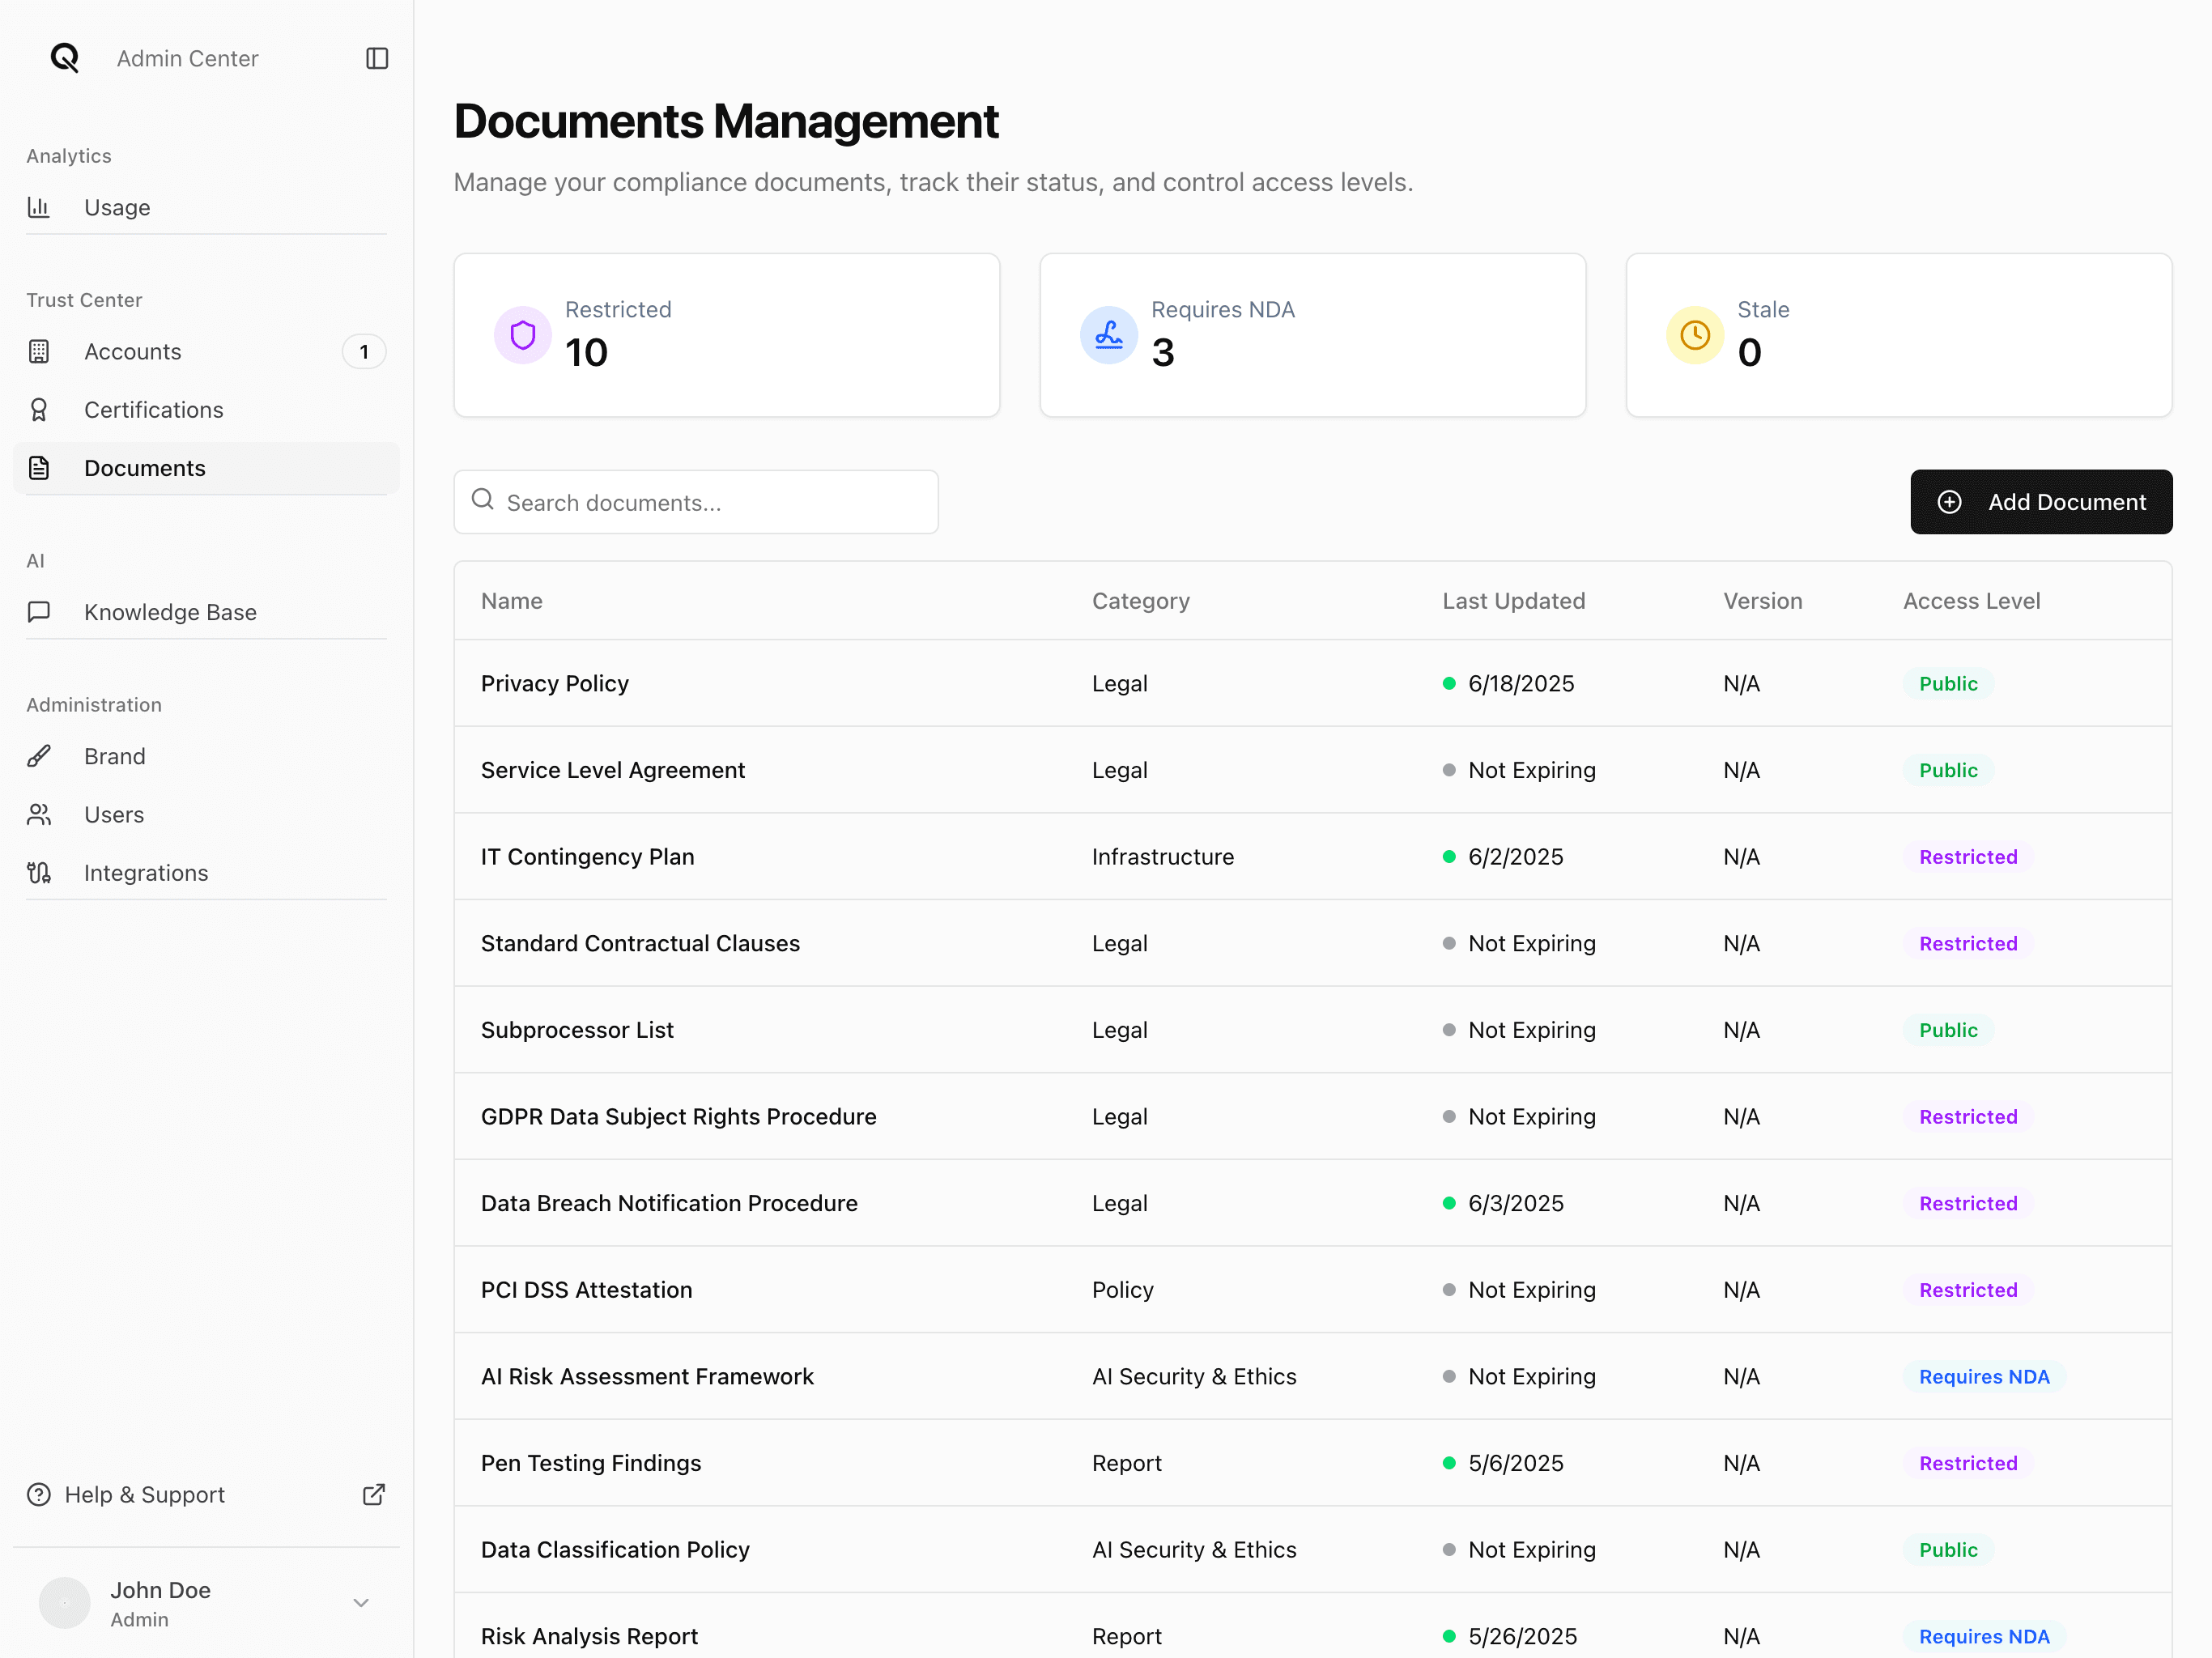The height and width of the screenshot is (1658, 2212).
Task: Click the clock icon on the Stale card
Action: coord(1694,335)
